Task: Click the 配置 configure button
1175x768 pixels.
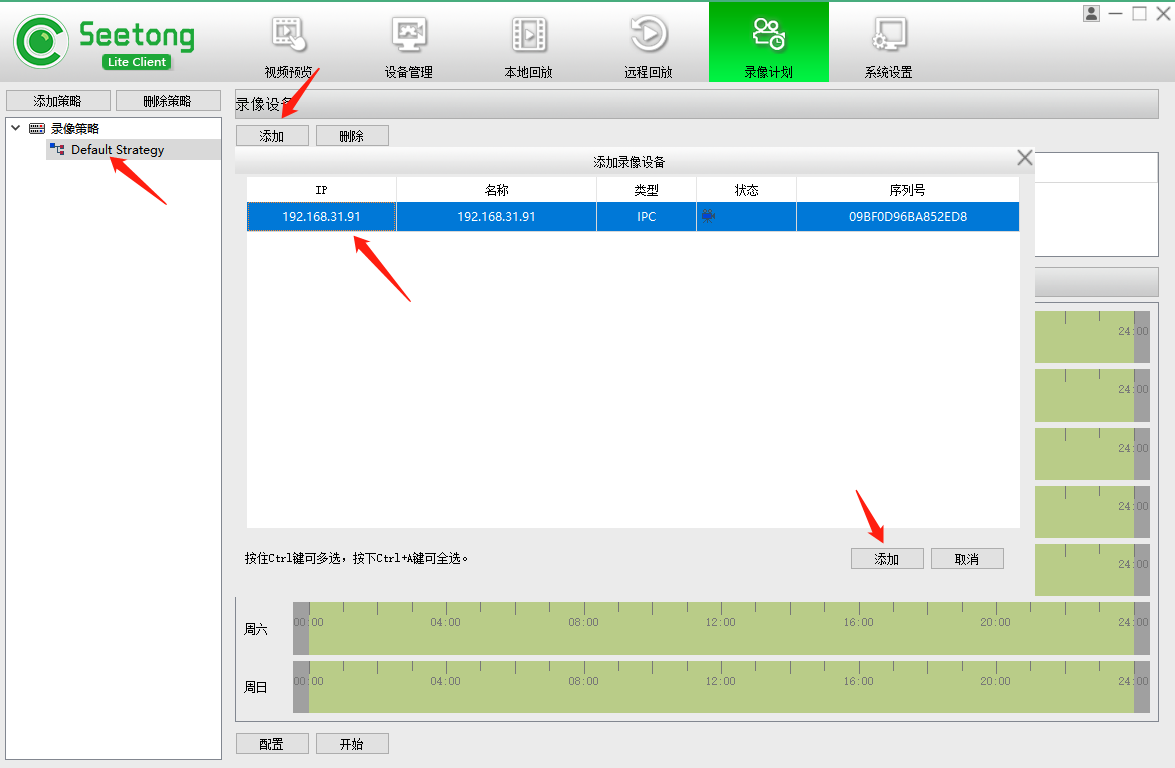Action: [271, 744]
